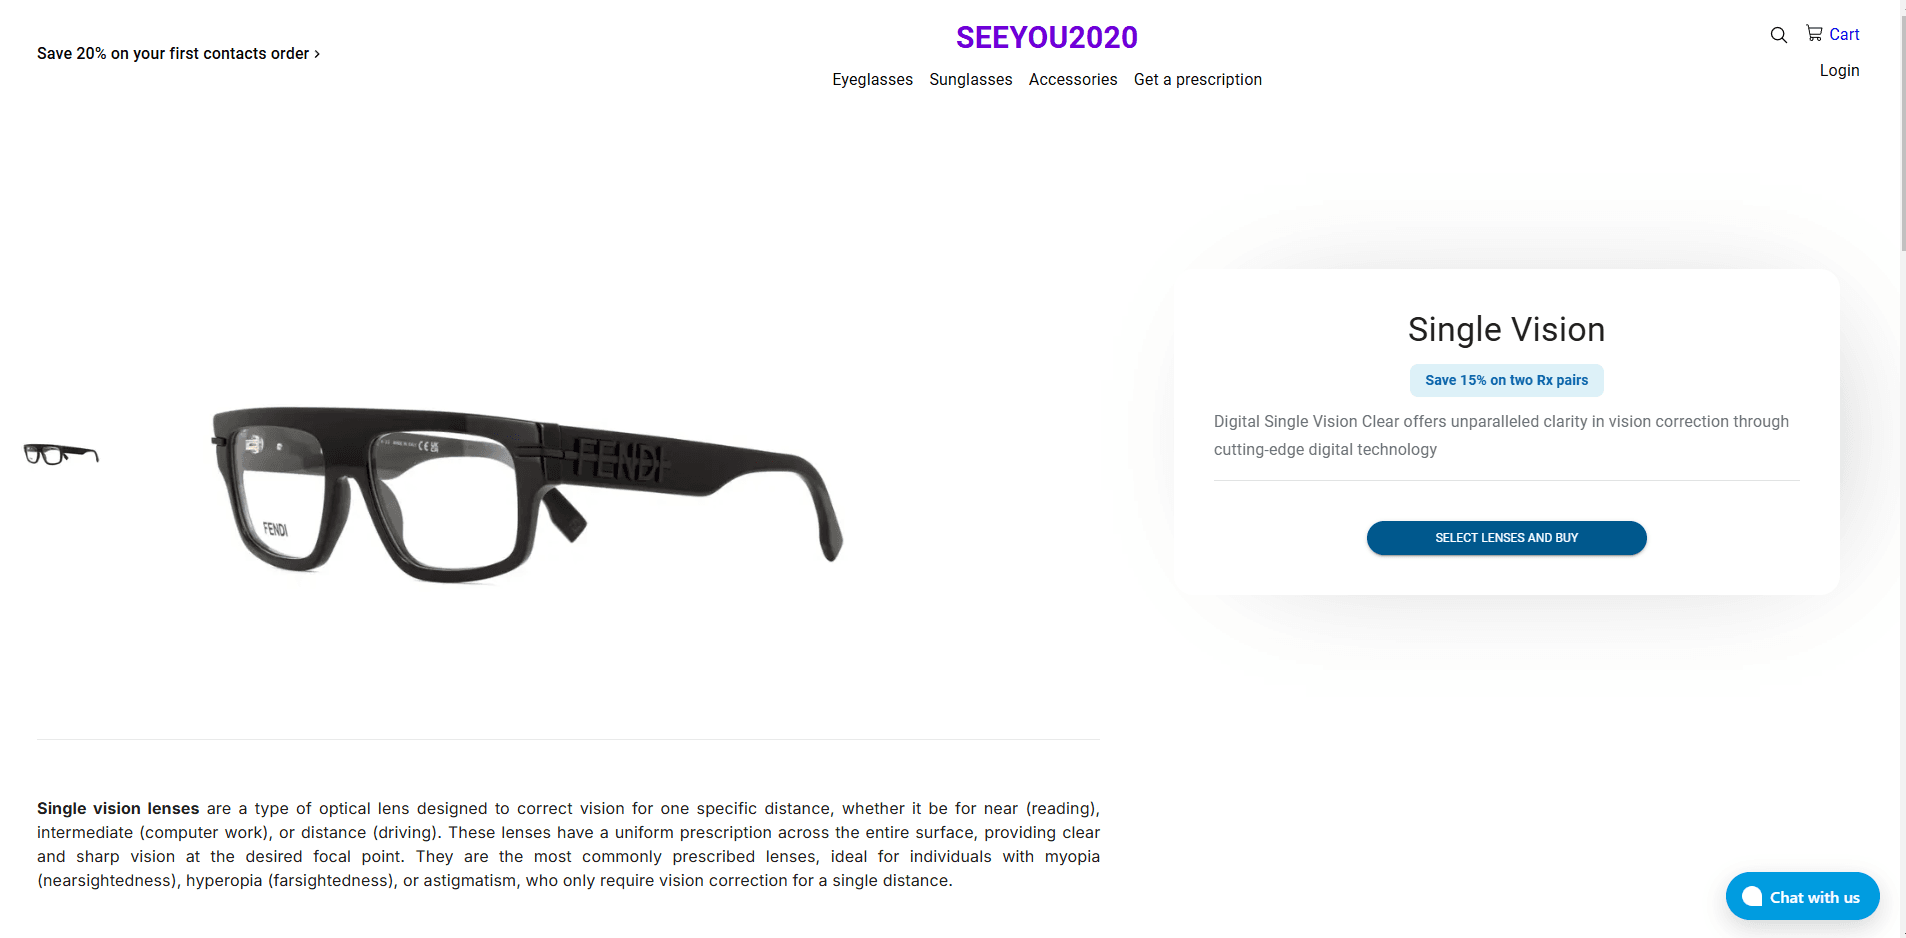Select Get a prescription menu item
The height and width of the screenshot is (938, 1906).
1197,79
